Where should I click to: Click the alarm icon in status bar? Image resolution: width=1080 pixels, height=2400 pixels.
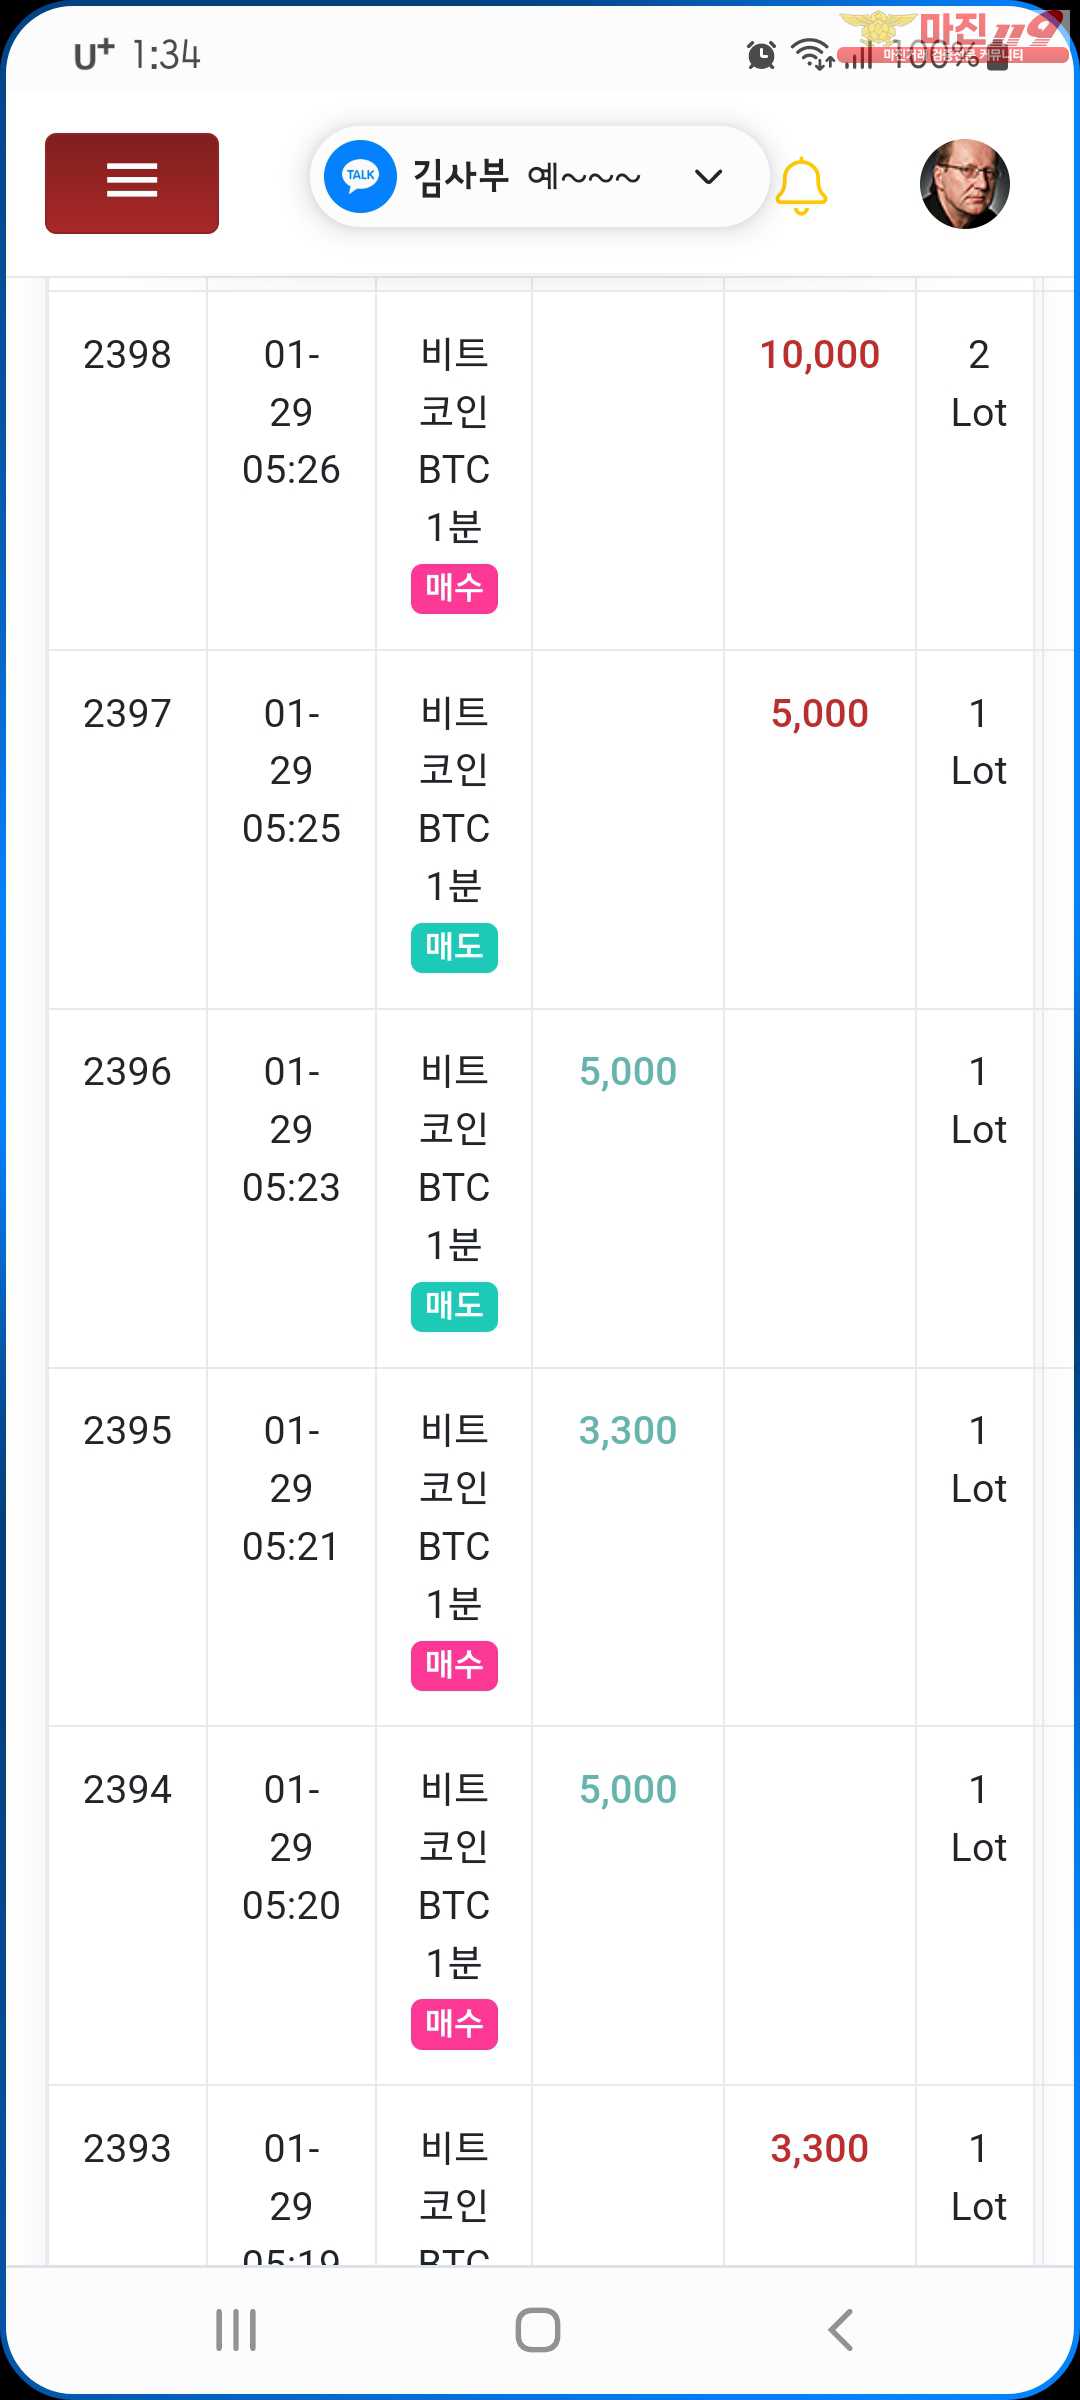pos(761,56)
